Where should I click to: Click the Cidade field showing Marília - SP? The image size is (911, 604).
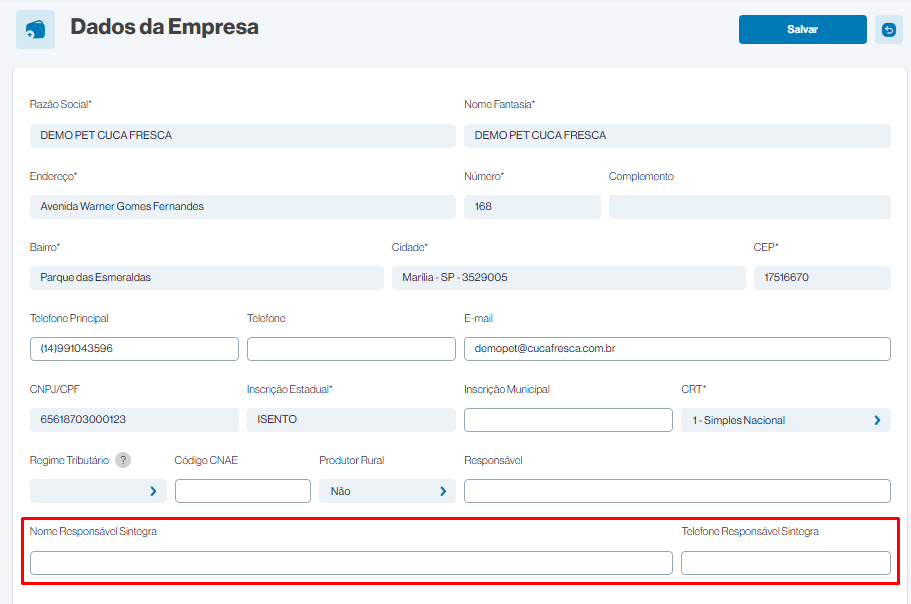click(569, 278)
